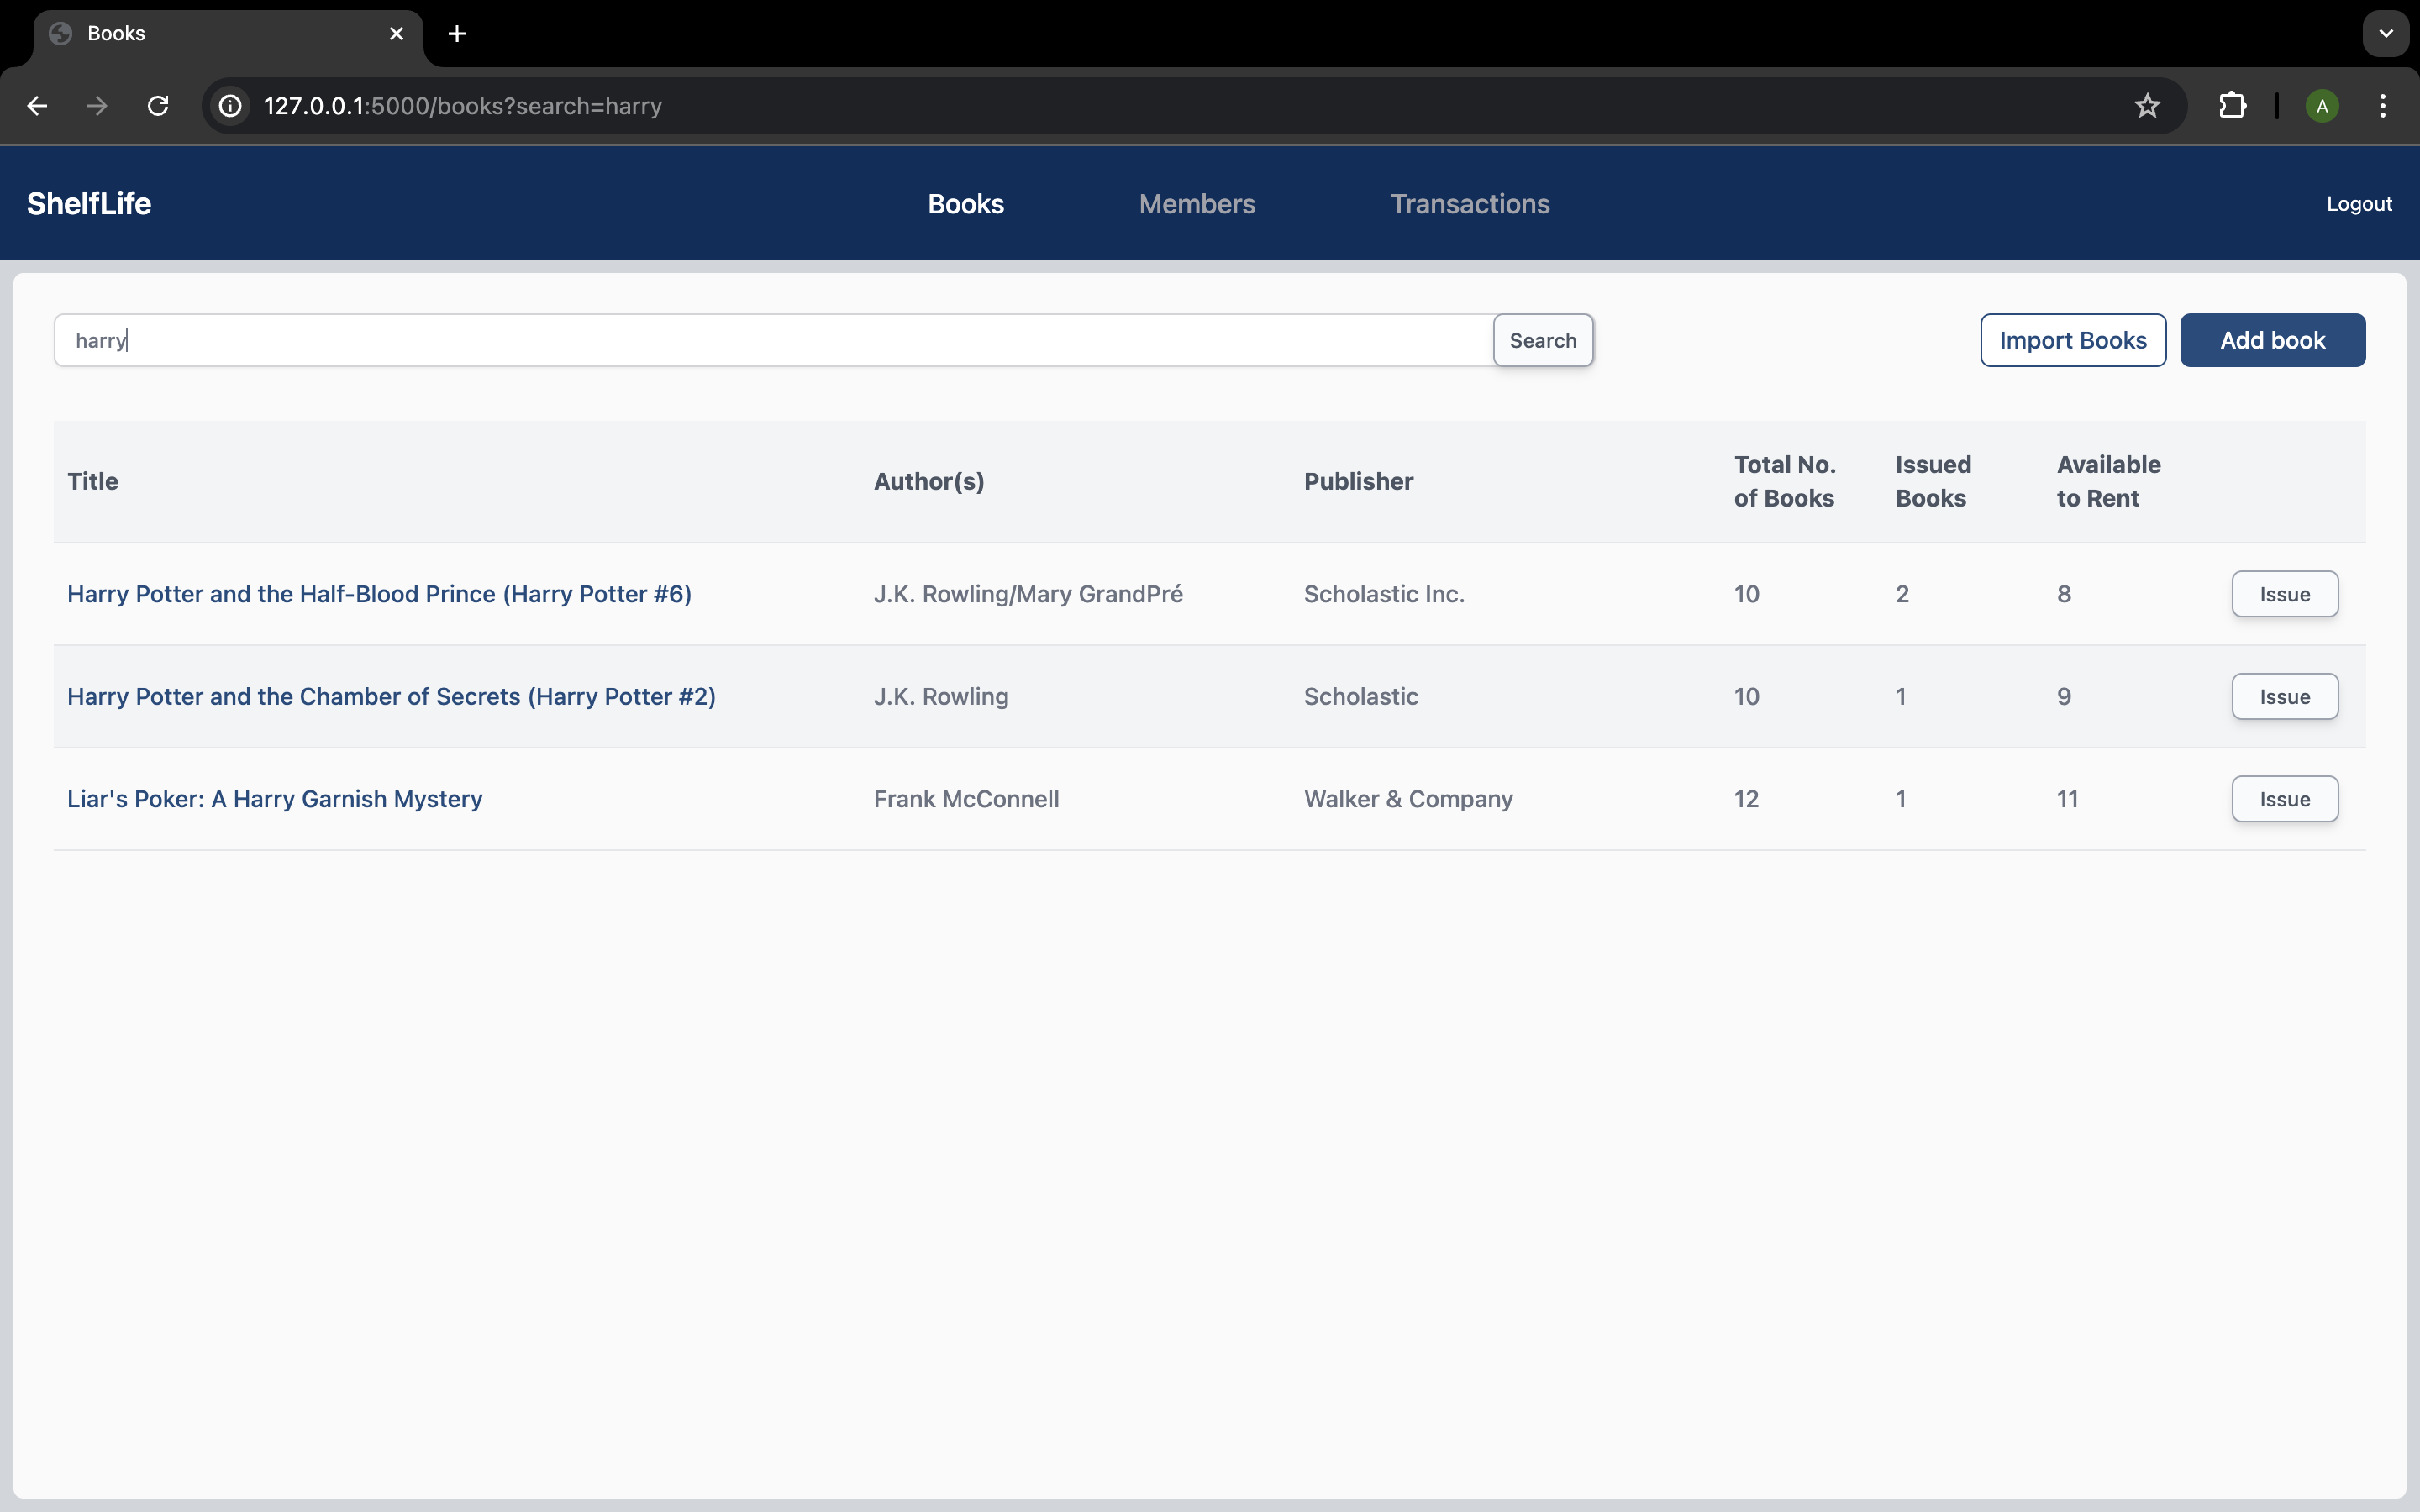Click the Total No. of Books header

click(1785, 481)
